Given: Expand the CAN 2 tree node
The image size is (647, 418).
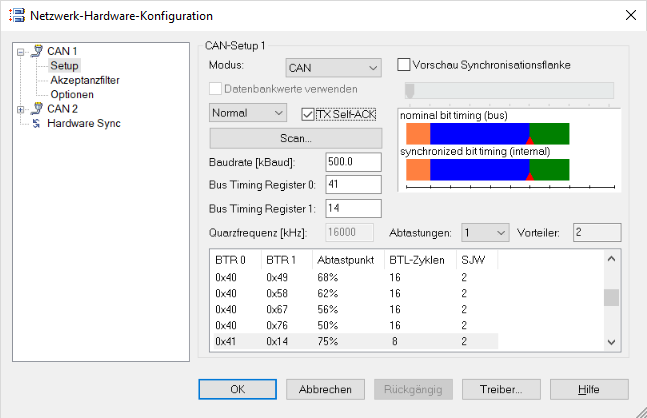Looking at the screenshot, I should coord(21,110).
